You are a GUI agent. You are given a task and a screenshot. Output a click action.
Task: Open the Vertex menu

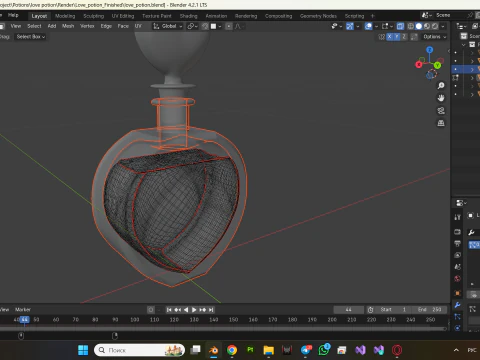(87, 26)
